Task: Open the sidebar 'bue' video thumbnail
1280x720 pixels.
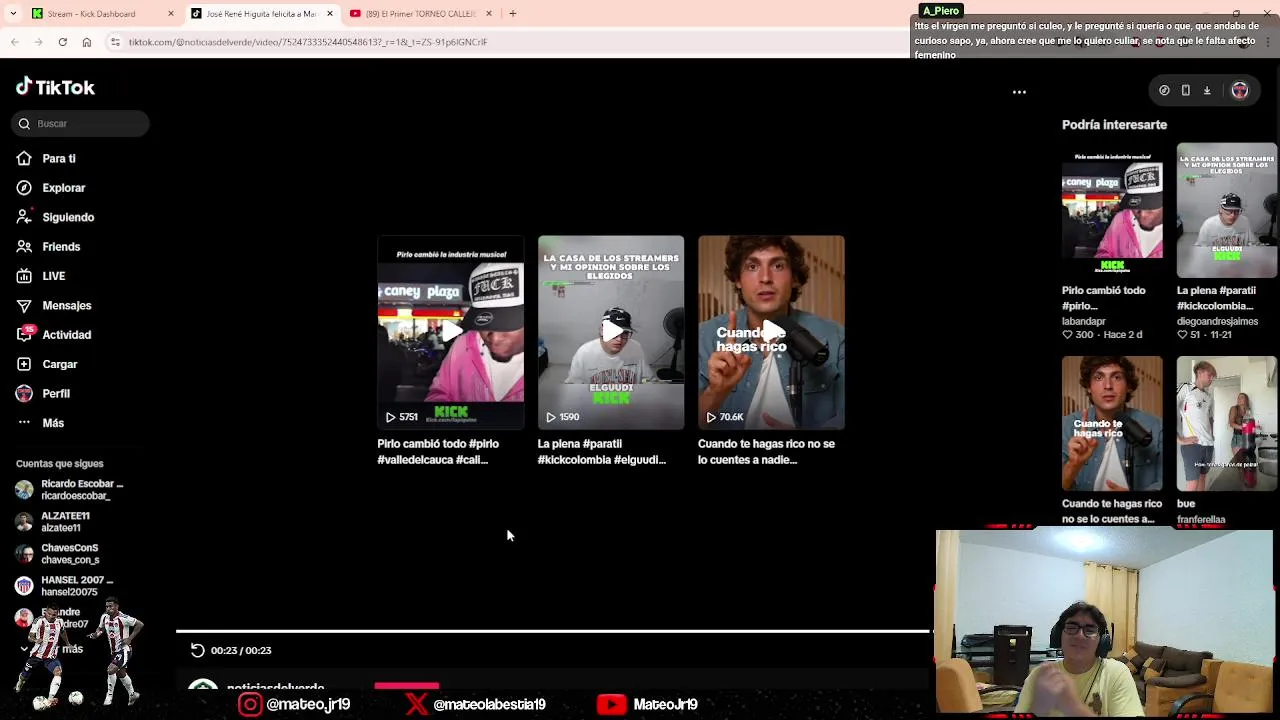Action: click(1227, 423)
